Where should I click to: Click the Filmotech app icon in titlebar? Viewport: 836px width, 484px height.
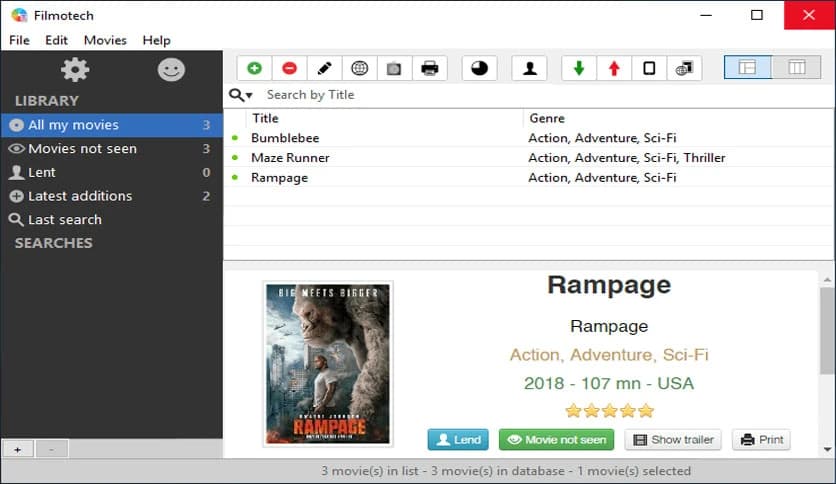pos(19,15)
